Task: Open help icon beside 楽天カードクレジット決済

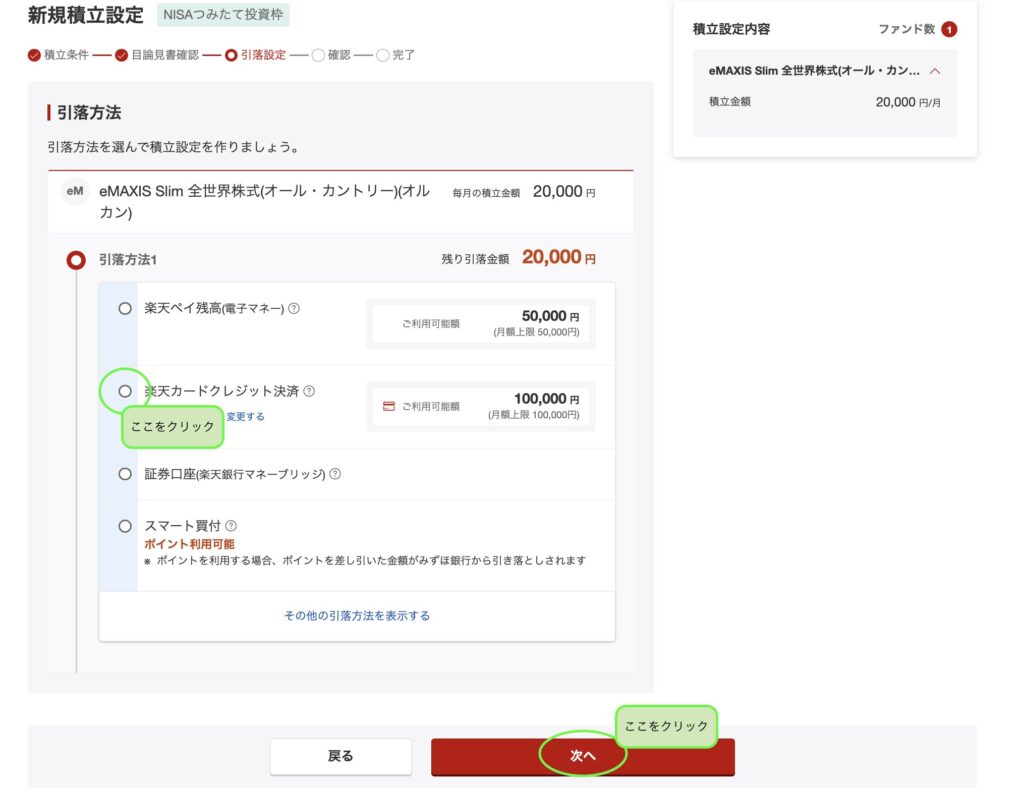Action: pos(309,391)
